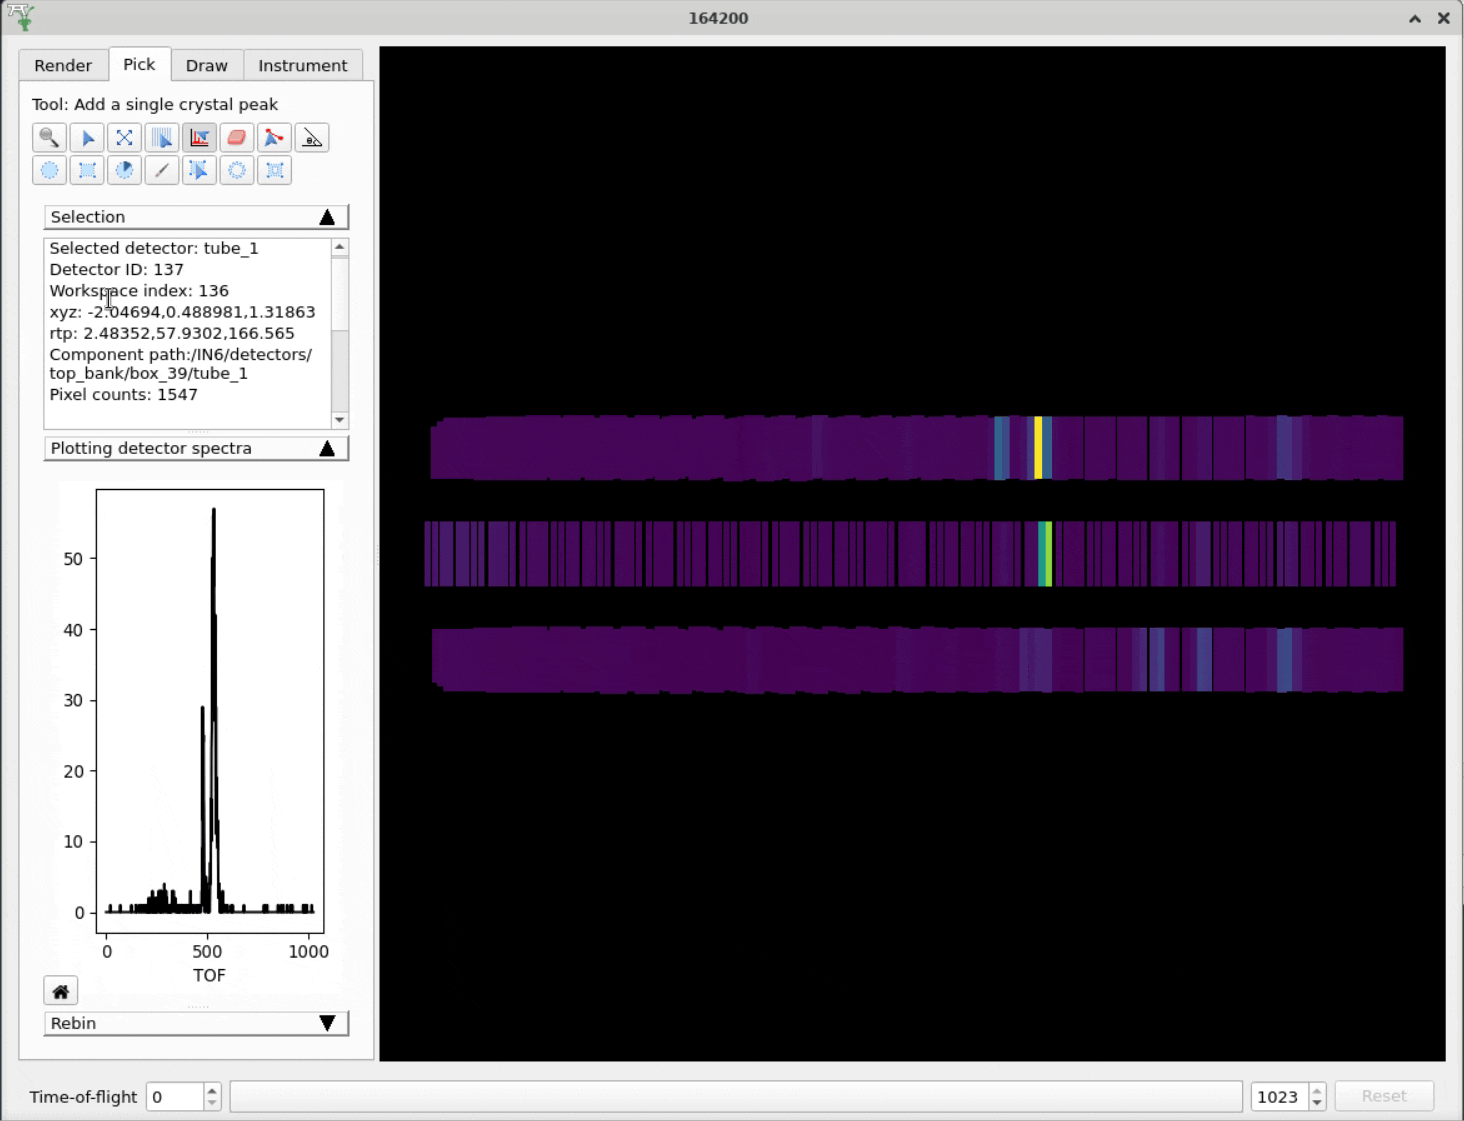Pick the tube selection tool
This screenshot has width=1464, height=1121.
tap(162, 138)
